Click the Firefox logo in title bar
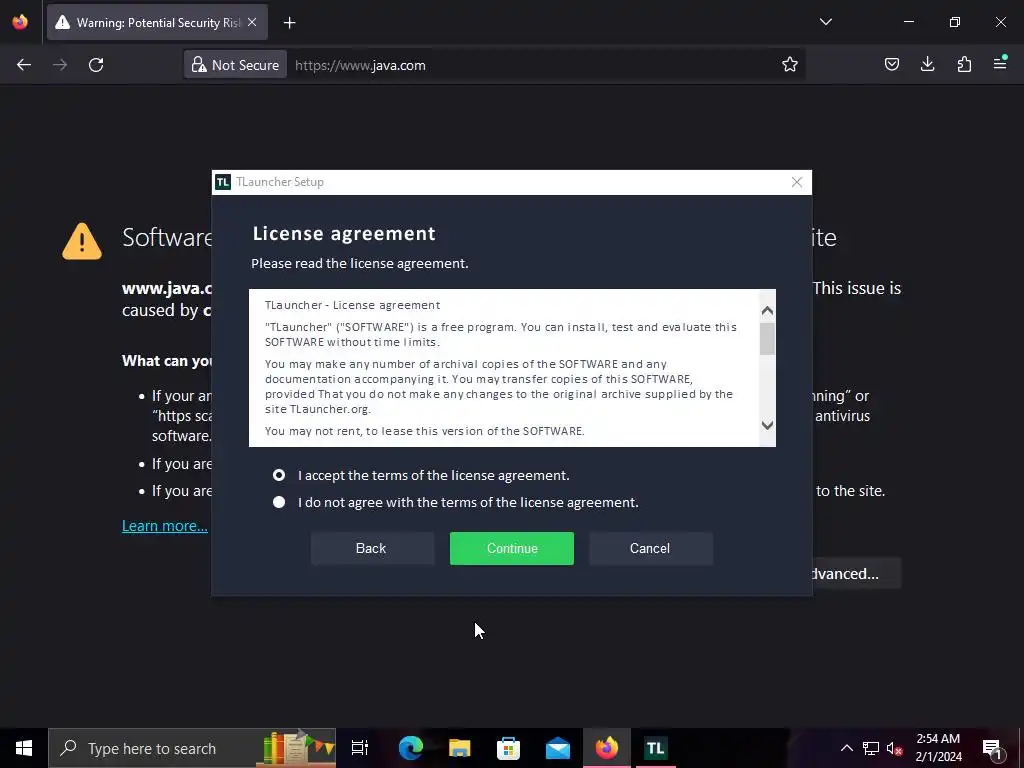Viewport: 1024px width, 768px height. click(20, 22)
